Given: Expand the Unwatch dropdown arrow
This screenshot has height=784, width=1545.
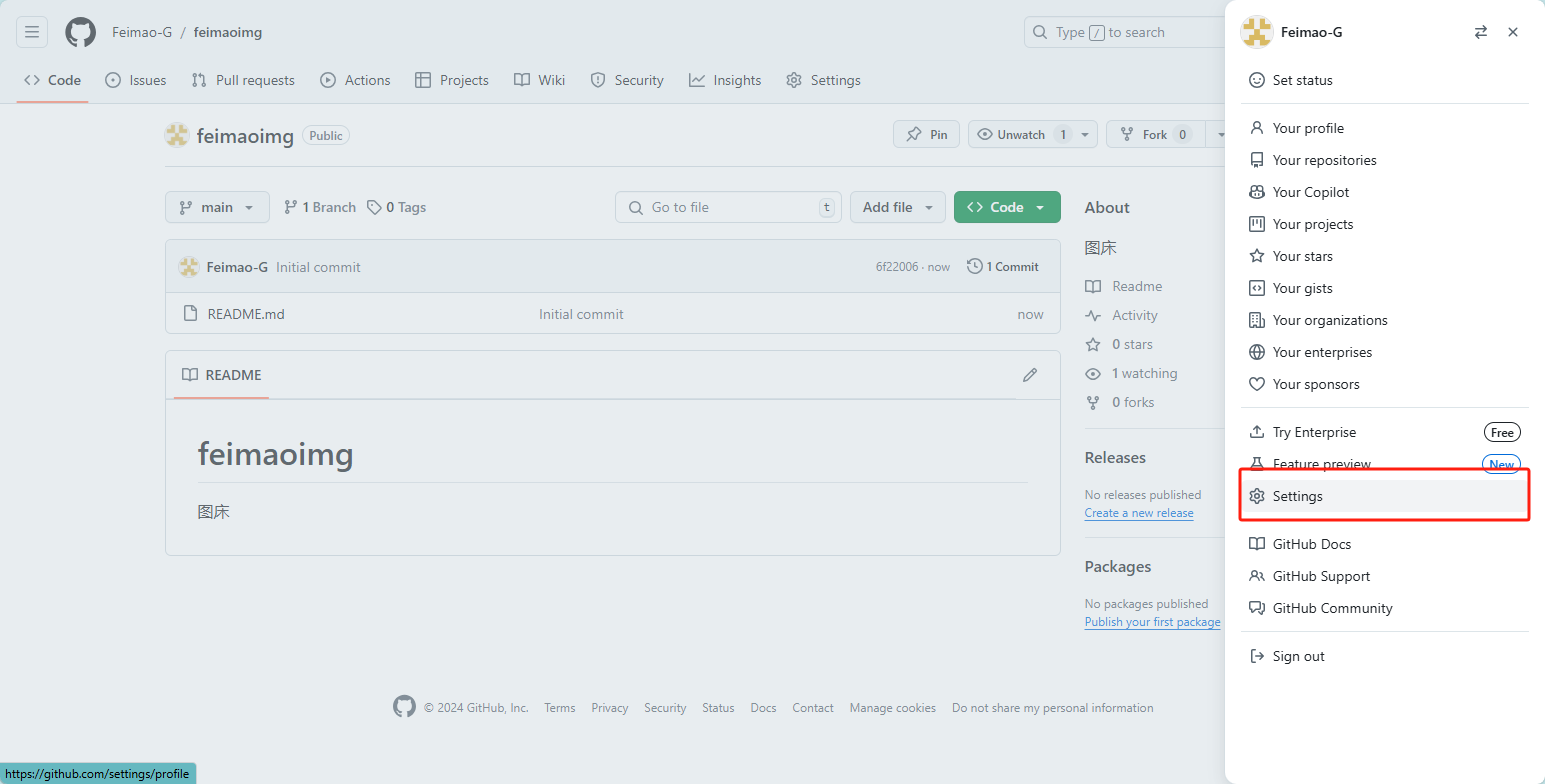Looking at the screenshot, I should point(1087,134).
